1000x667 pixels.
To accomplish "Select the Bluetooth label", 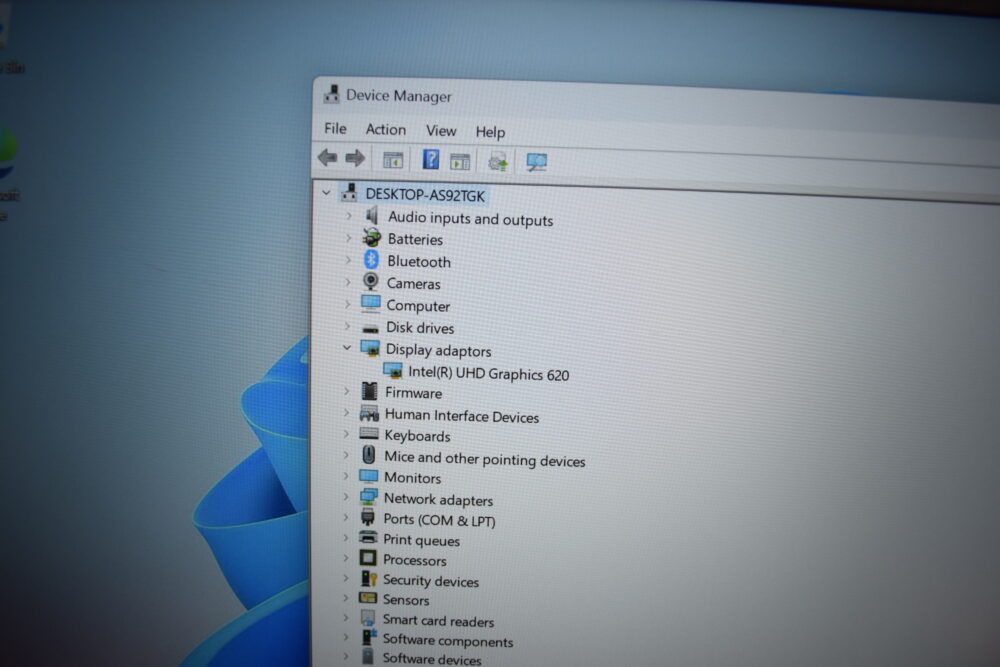I will pyautogui.click(x=419, y=261).
